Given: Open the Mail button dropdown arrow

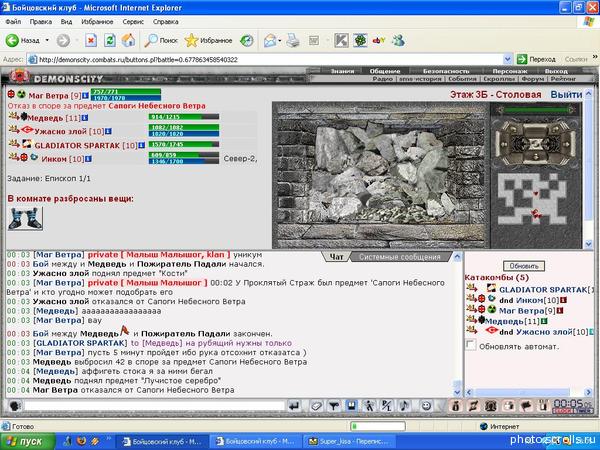Looking at the screenshot, I should (x=280, y=40).
